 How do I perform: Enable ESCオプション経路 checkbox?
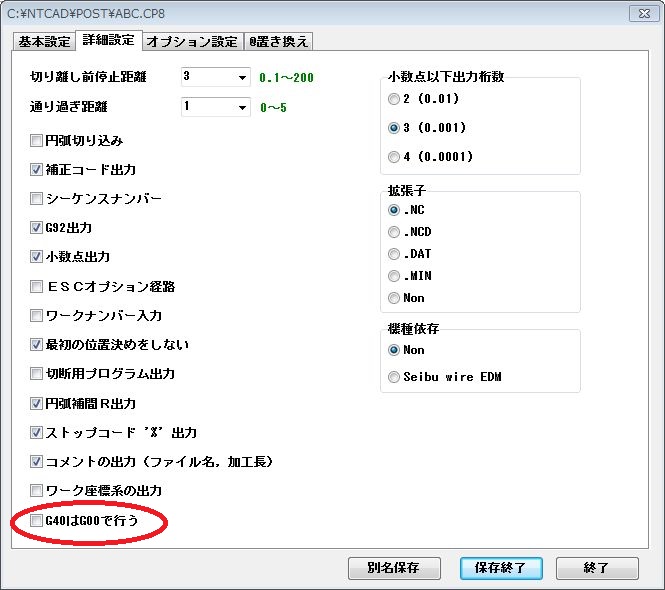coord(36,286)
